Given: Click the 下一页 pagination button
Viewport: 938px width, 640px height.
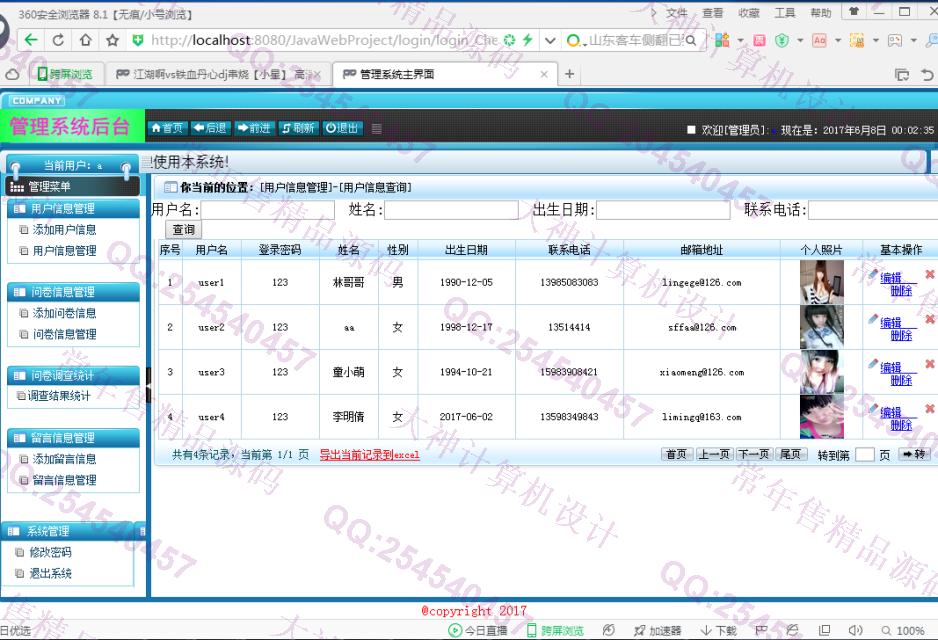Looking at the screenshot, I should [x=754, y=454].
